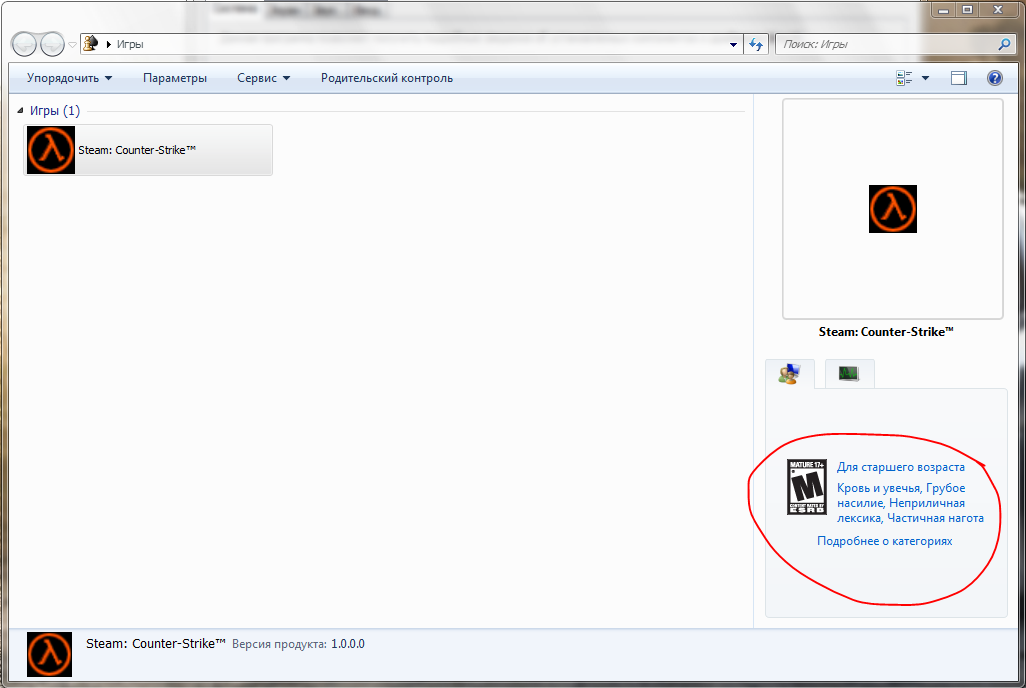Viewport: 1026px width, 688px height.
Task: Click the Кровь и увечья content descriptors link
Action: click(910, 503)
